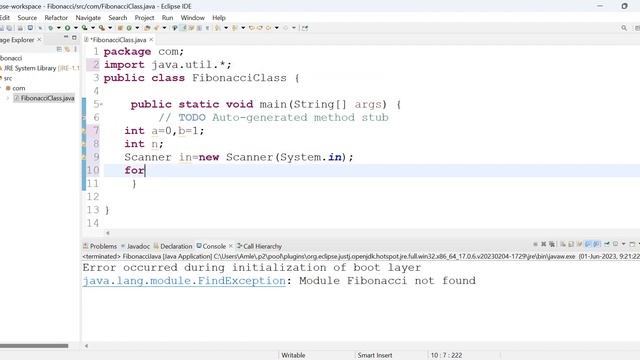640x360 pixels.
Task: Close the Console tab
Action: point(231,246)
